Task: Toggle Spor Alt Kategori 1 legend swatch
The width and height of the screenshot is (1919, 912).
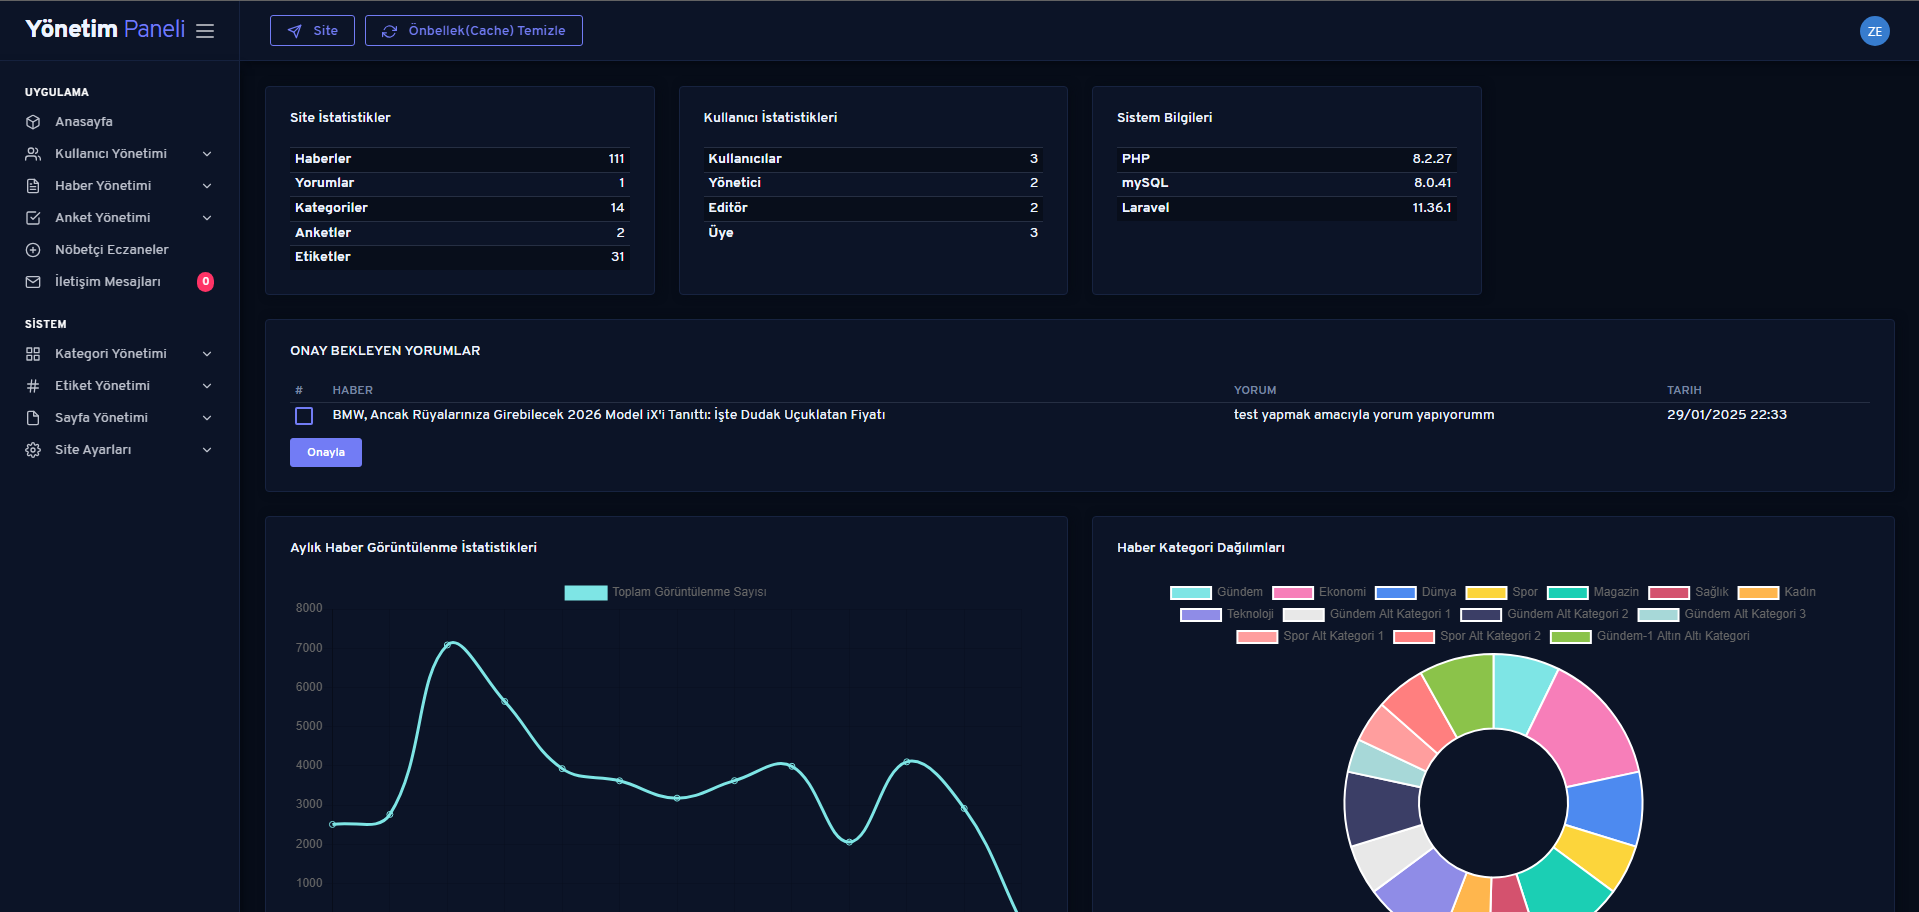Action: click(1257, 637)
